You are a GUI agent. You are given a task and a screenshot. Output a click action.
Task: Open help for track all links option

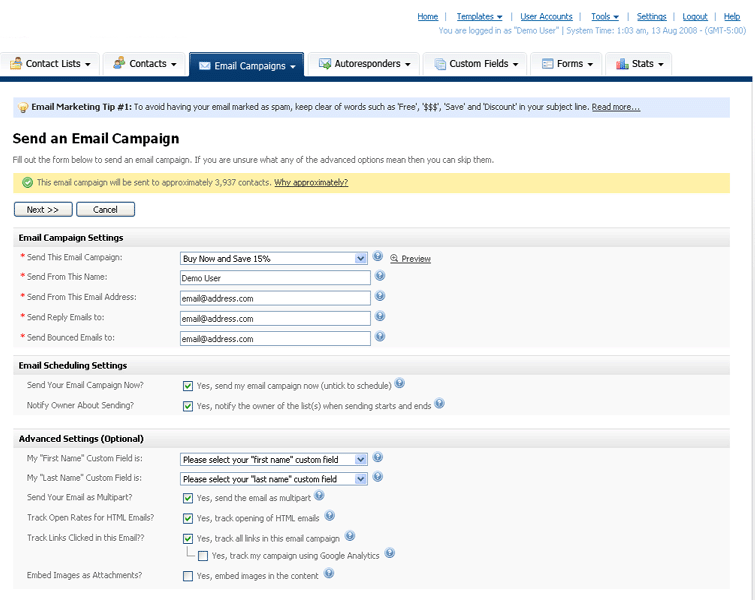[350, 535]
